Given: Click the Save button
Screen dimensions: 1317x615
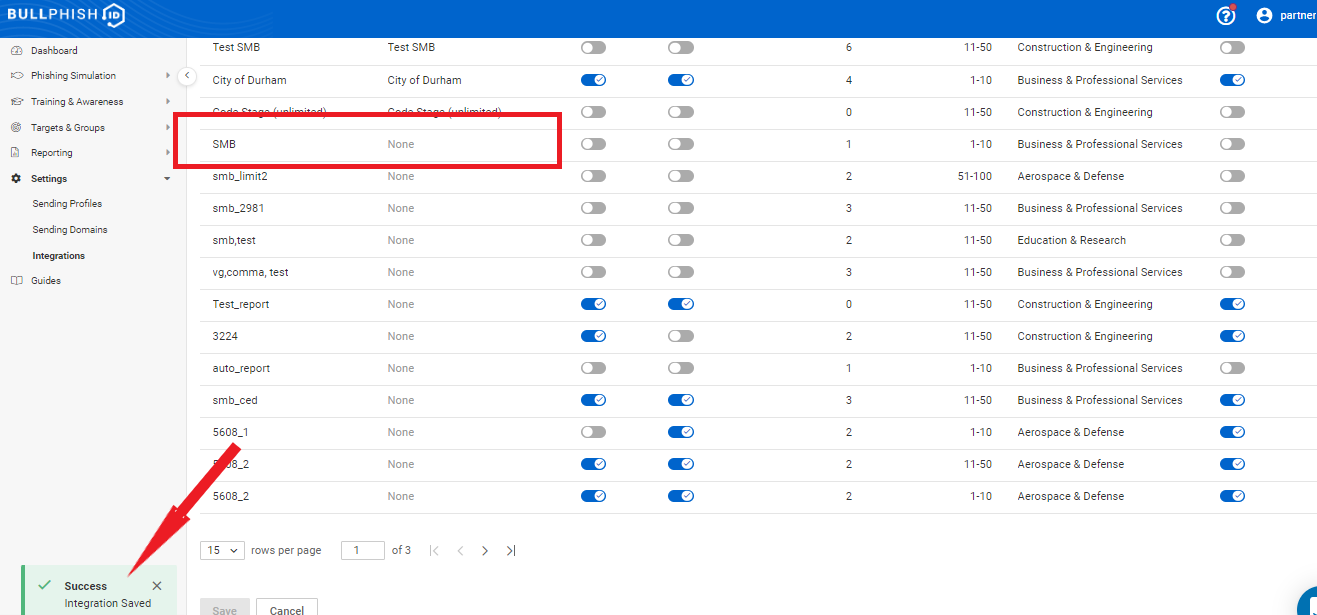Looking at the screenshot, I should click(x=225, y=608).
